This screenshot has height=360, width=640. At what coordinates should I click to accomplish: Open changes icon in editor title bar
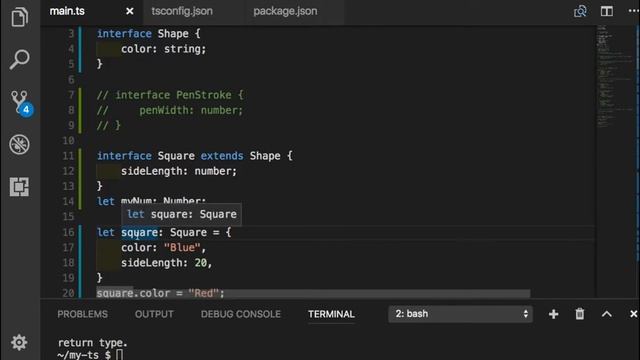[x=580, y=11]
